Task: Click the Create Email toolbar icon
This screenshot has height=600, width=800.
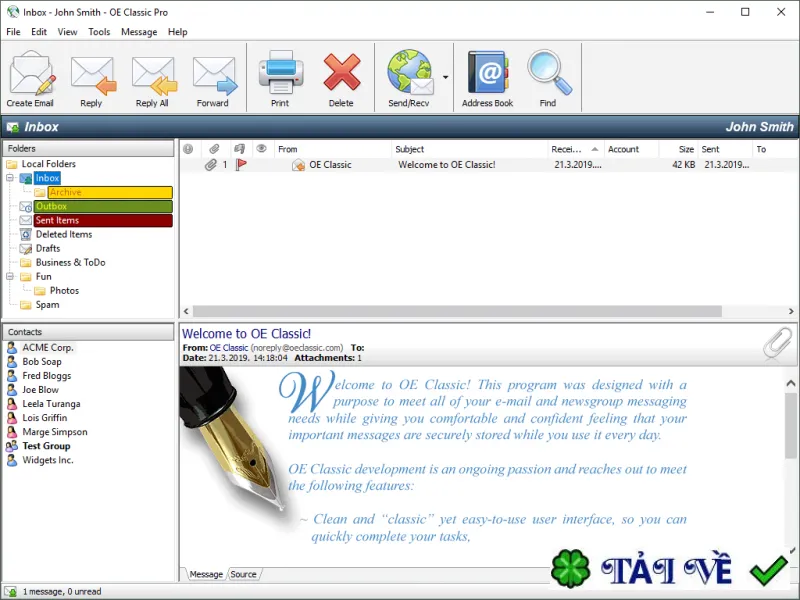Action: [32, 73]
